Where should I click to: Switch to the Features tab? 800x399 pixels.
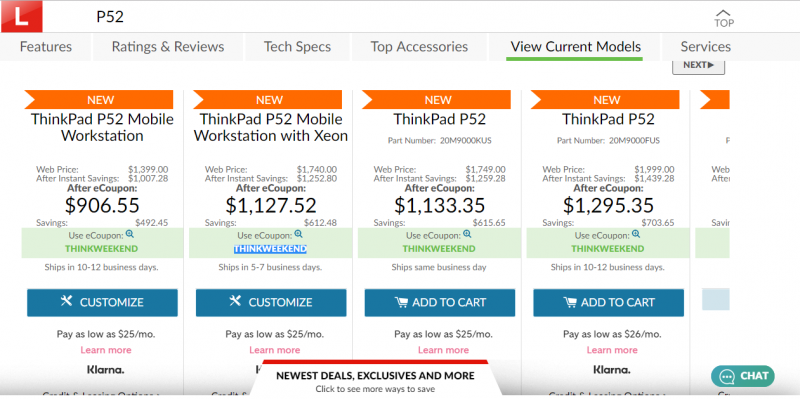(x=46, y=47)
